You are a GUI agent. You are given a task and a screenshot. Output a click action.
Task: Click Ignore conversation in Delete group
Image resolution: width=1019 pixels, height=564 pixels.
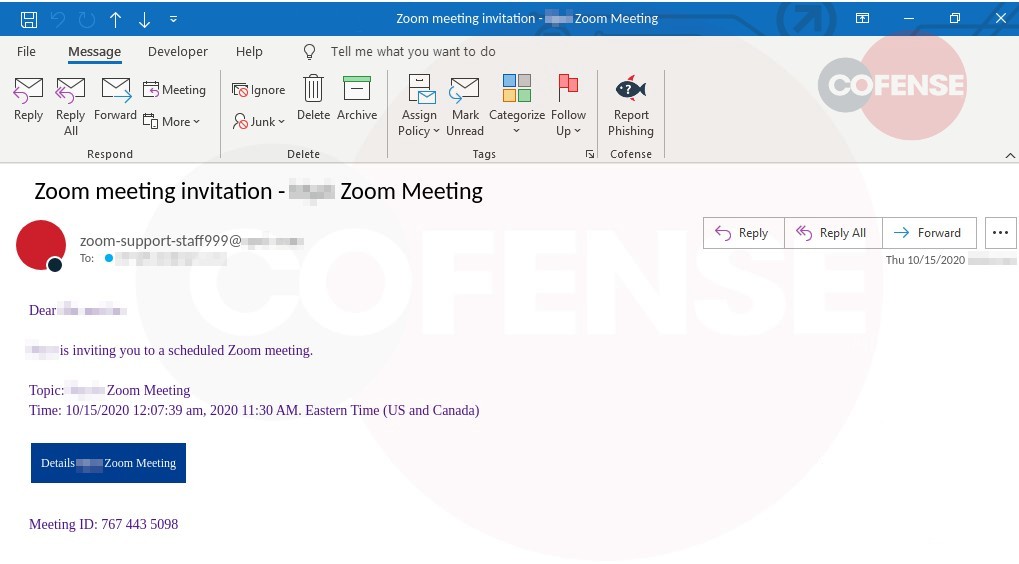pyautogui.click(x=259, y=90)
